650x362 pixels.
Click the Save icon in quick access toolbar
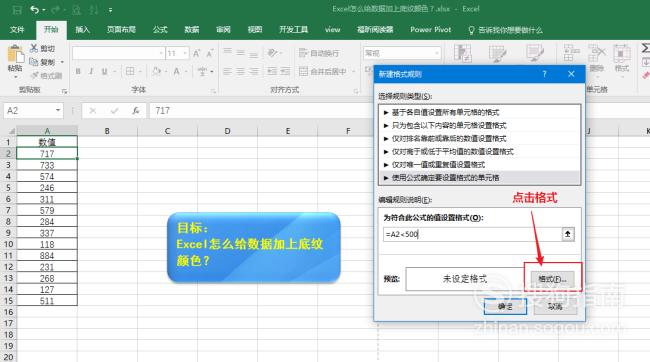click(17, 10)
